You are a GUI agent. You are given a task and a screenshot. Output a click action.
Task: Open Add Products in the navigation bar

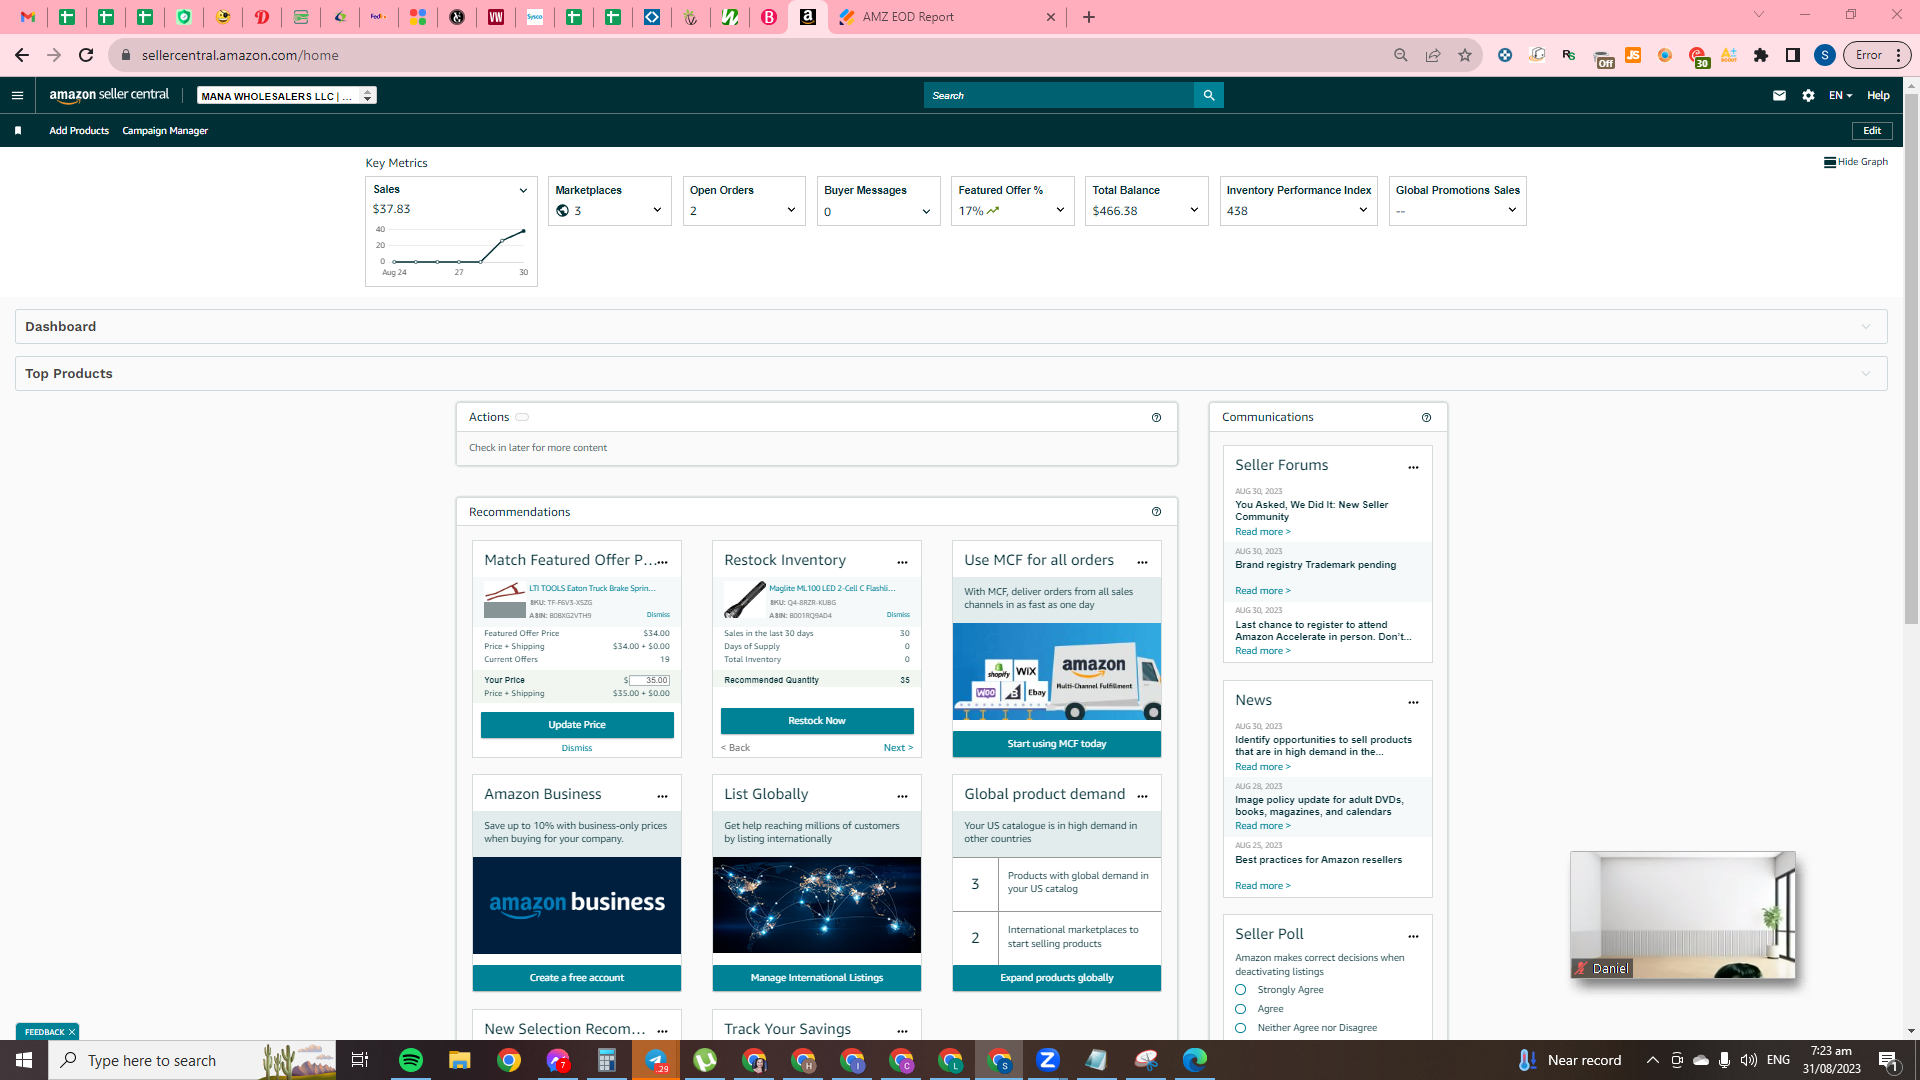tap(79, 131)
